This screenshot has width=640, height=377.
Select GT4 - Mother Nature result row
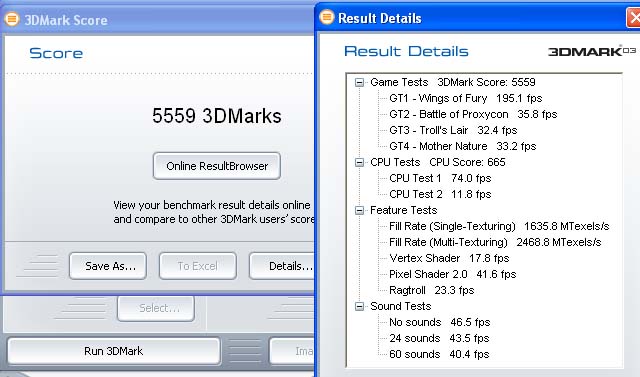[x=462, y=146]
